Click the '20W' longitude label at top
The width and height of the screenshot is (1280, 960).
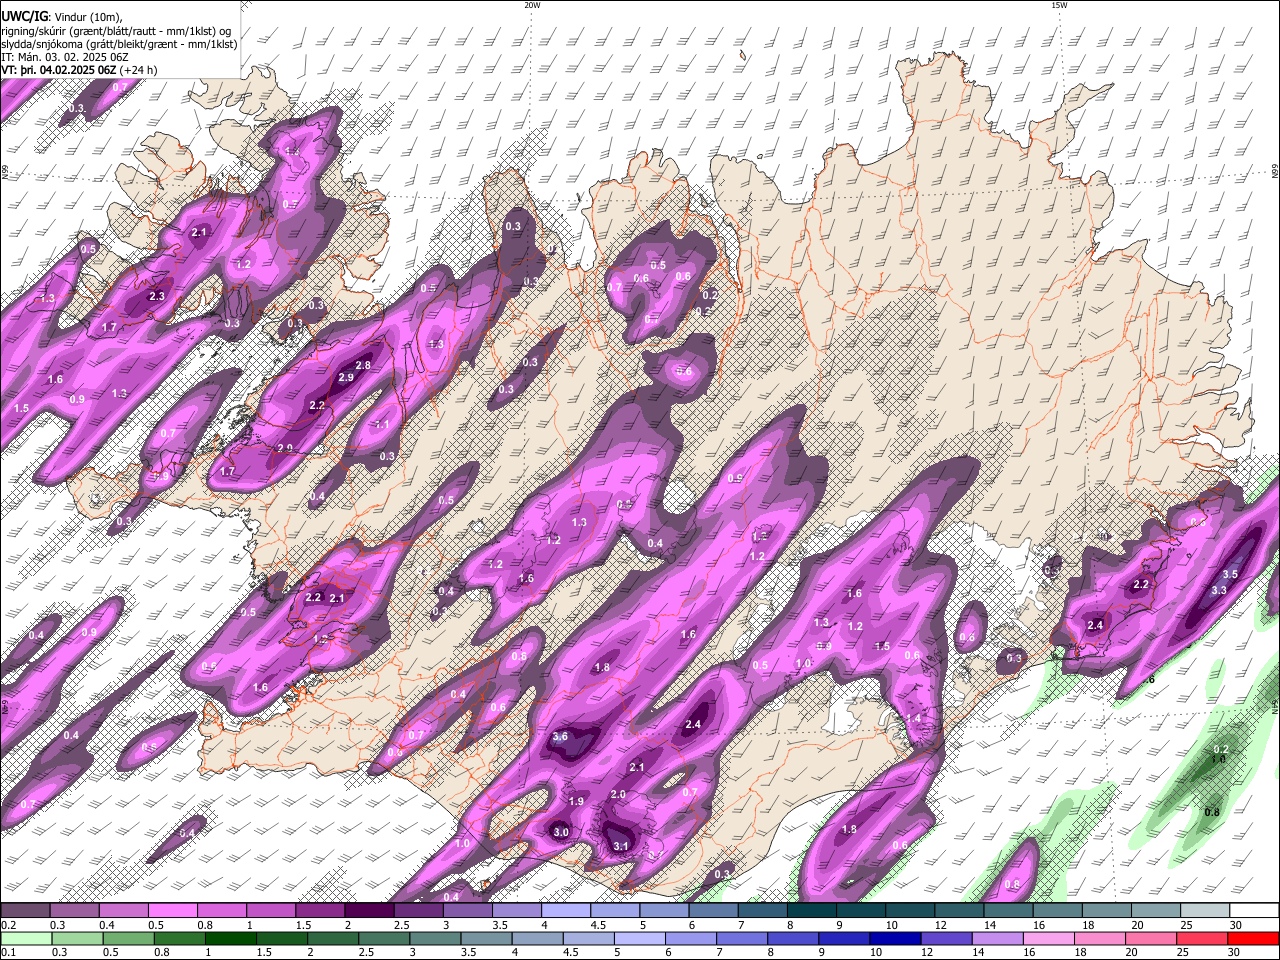coord(532,5)
